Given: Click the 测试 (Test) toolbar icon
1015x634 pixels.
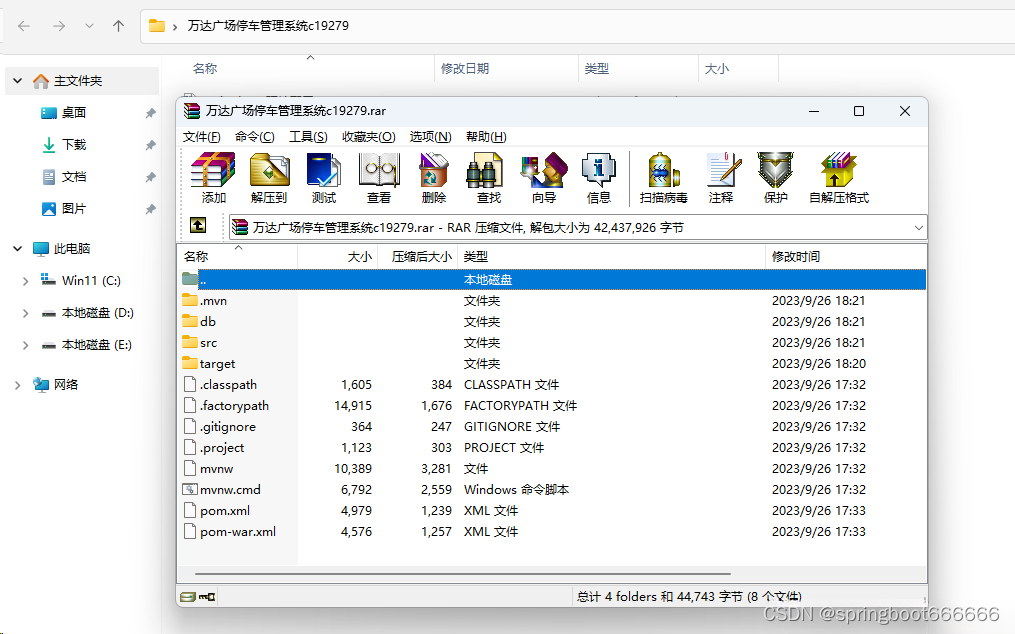Looking at the screenshot, I should 324,178.
